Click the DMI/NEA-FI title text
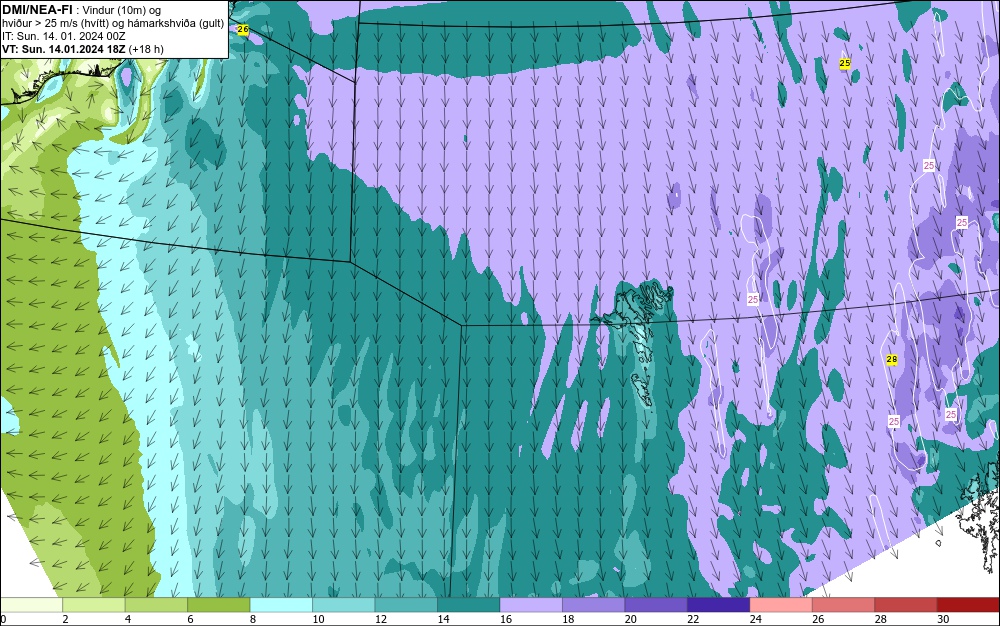The image size is (1000, 626). click(x=37, y=10)
